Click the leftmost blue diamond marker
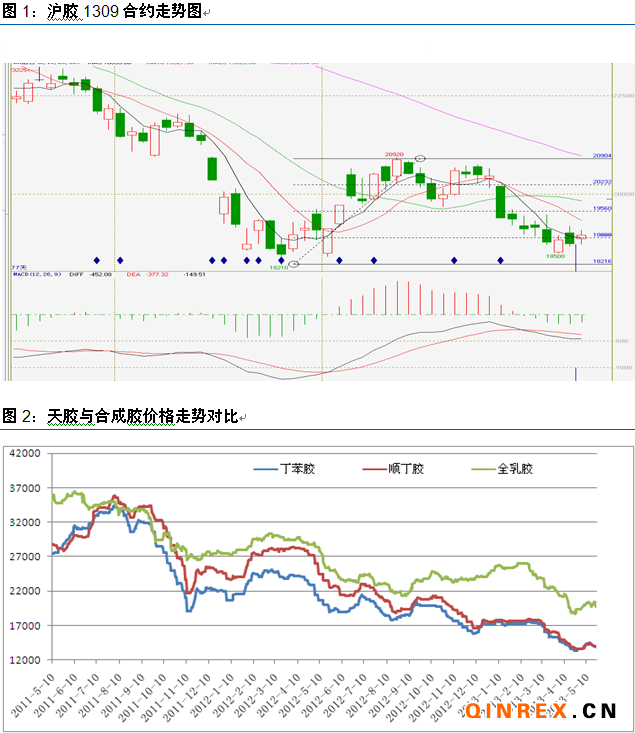 coord(96,260)
